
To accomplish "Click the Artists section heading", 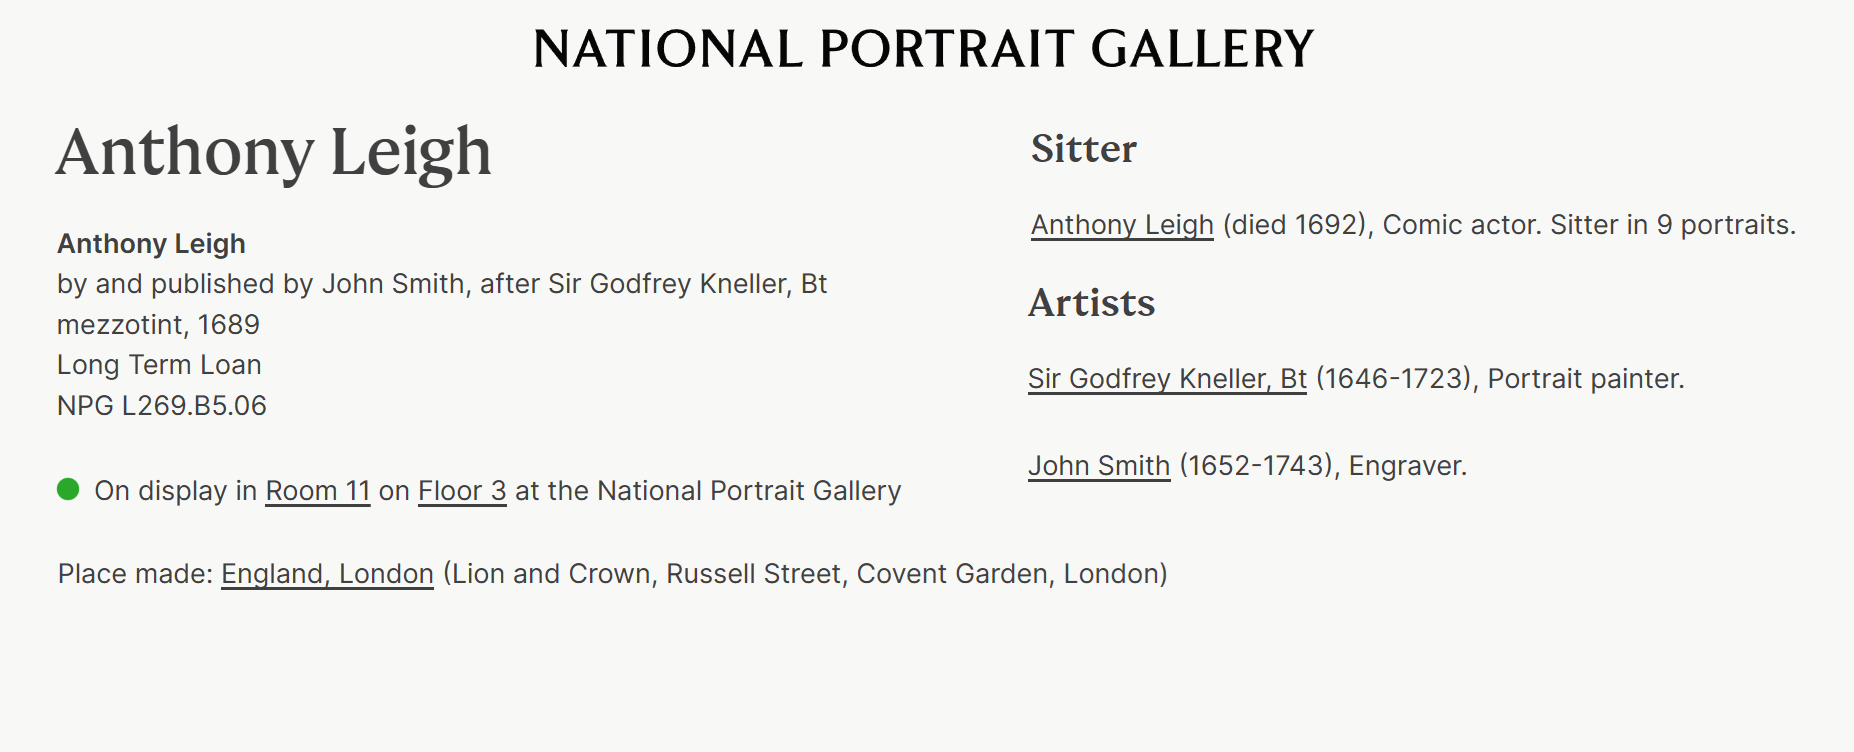I will tap(1092, 303).
